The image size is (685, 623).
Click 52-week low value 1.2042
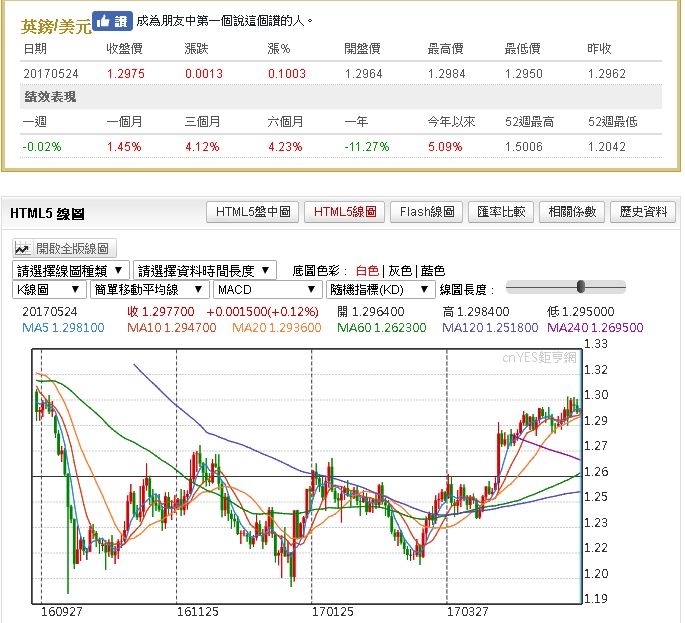(606, 146)
